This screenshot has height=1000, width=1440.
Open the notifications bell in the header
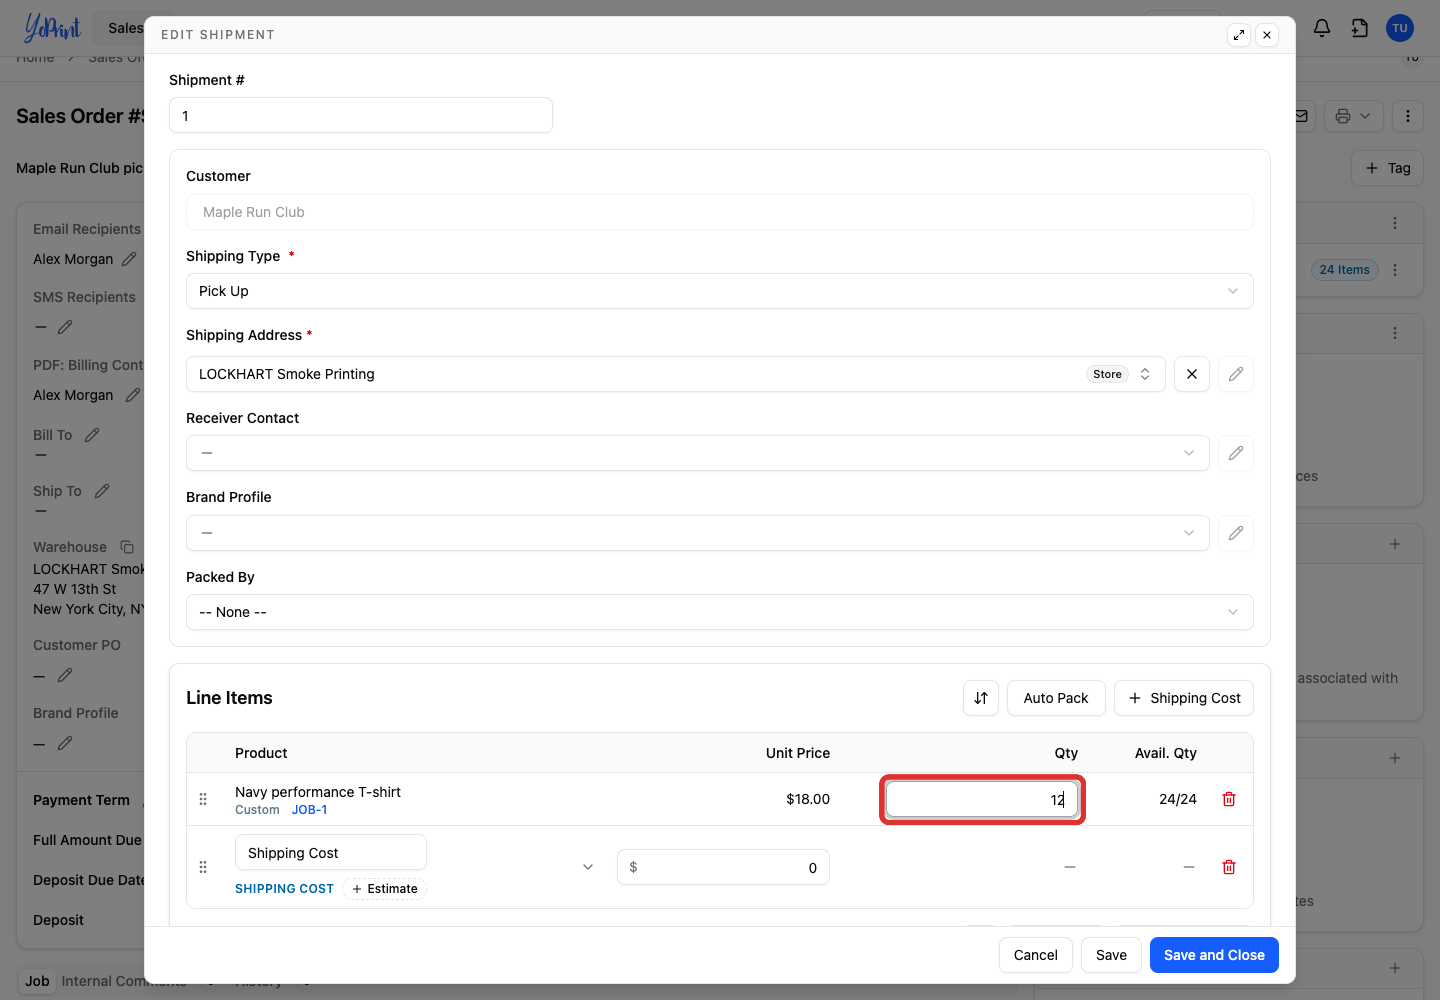(1322, 28)
